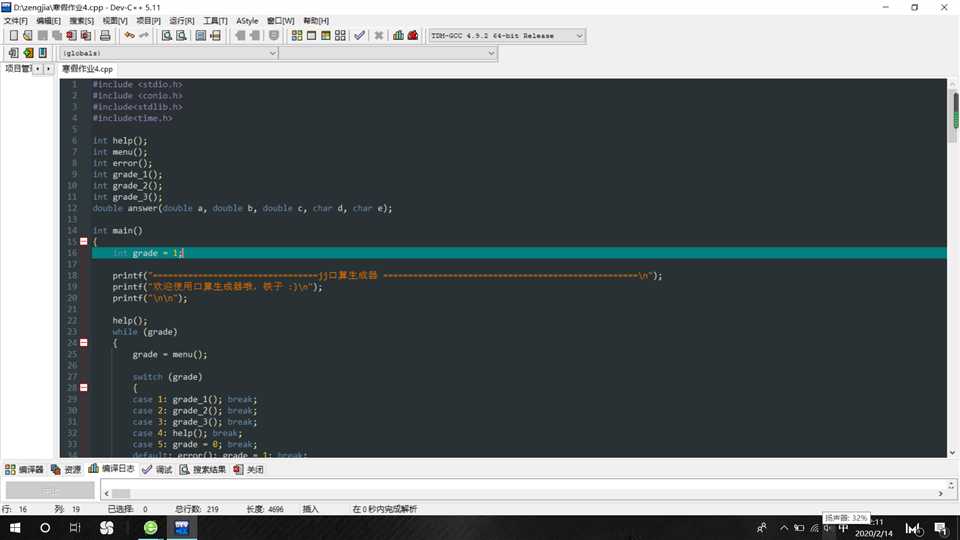Click the left arrow beside project manager tab
Image resolution: width=960 pixels, height=540 pixels.
click(37, 69)
